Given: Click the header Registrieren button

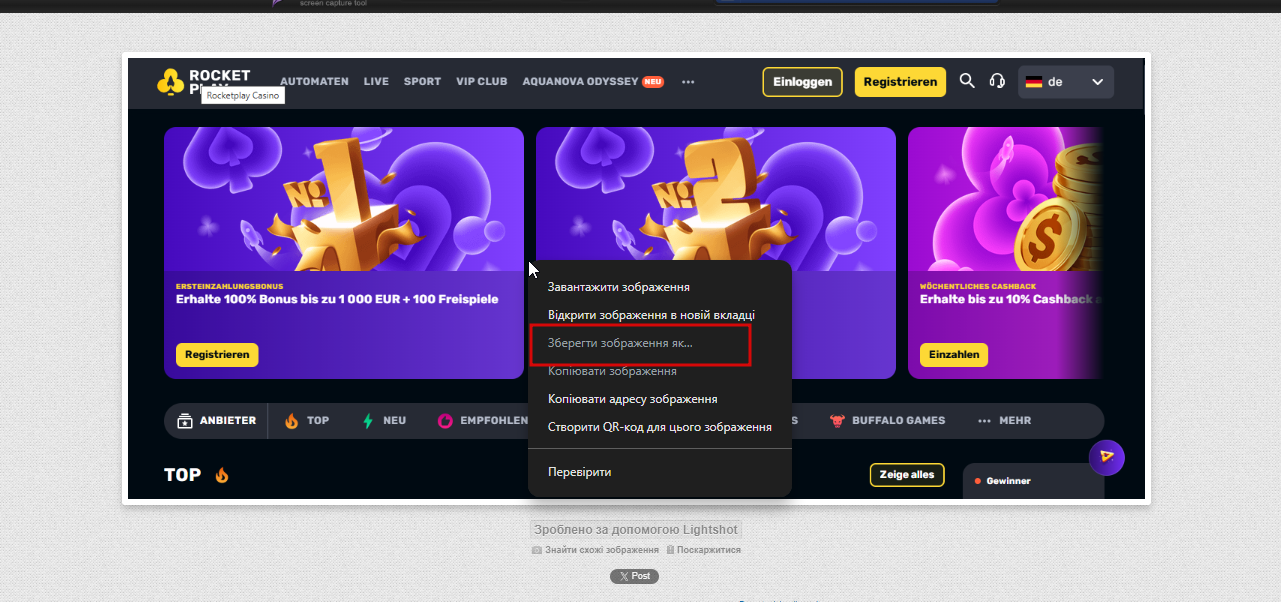Looking at the screenshot, I should [x=900, y=82].
